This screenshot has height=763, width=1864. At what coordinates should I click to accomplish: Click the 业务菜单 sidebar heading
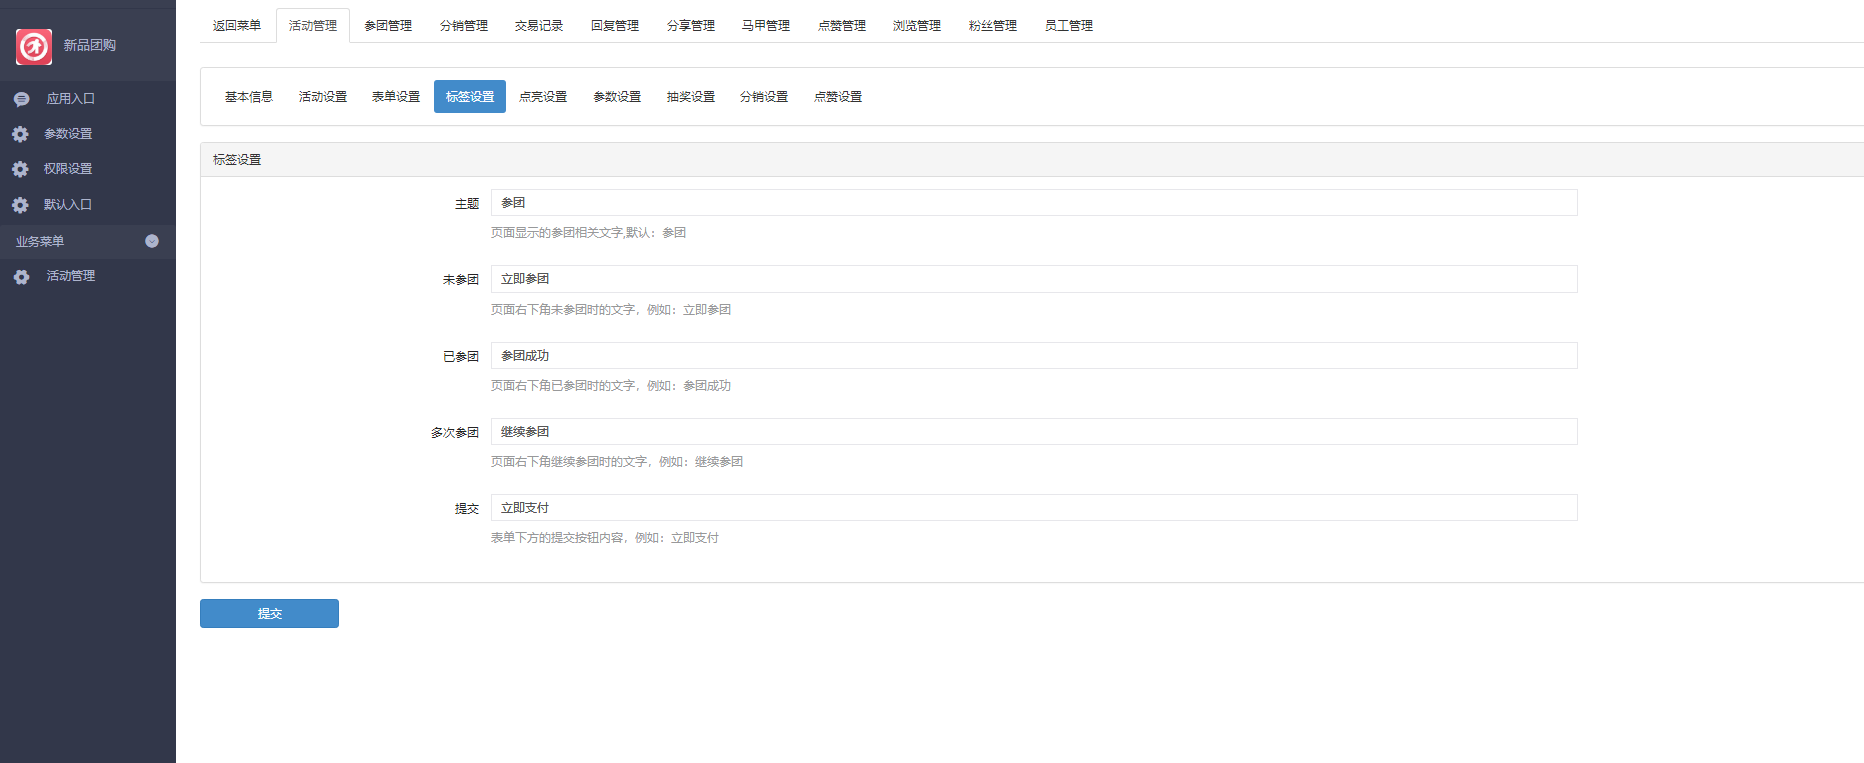tap(40, 242)
